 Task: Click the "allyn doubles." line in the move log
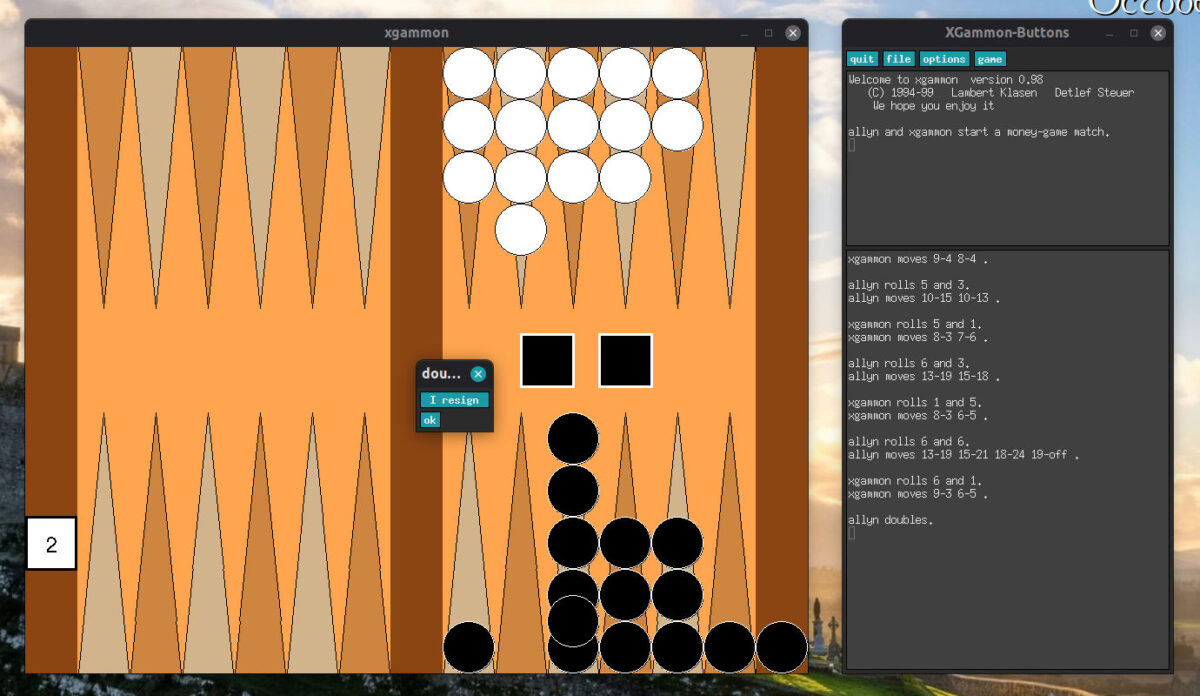pyautogui.click(x=890, y=520)
